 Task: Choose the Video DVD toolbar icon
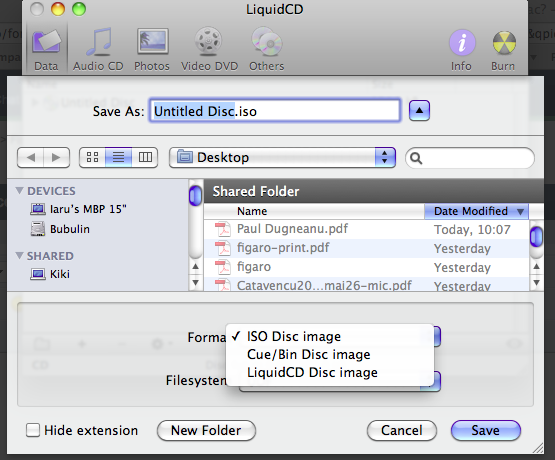point(209,50)
